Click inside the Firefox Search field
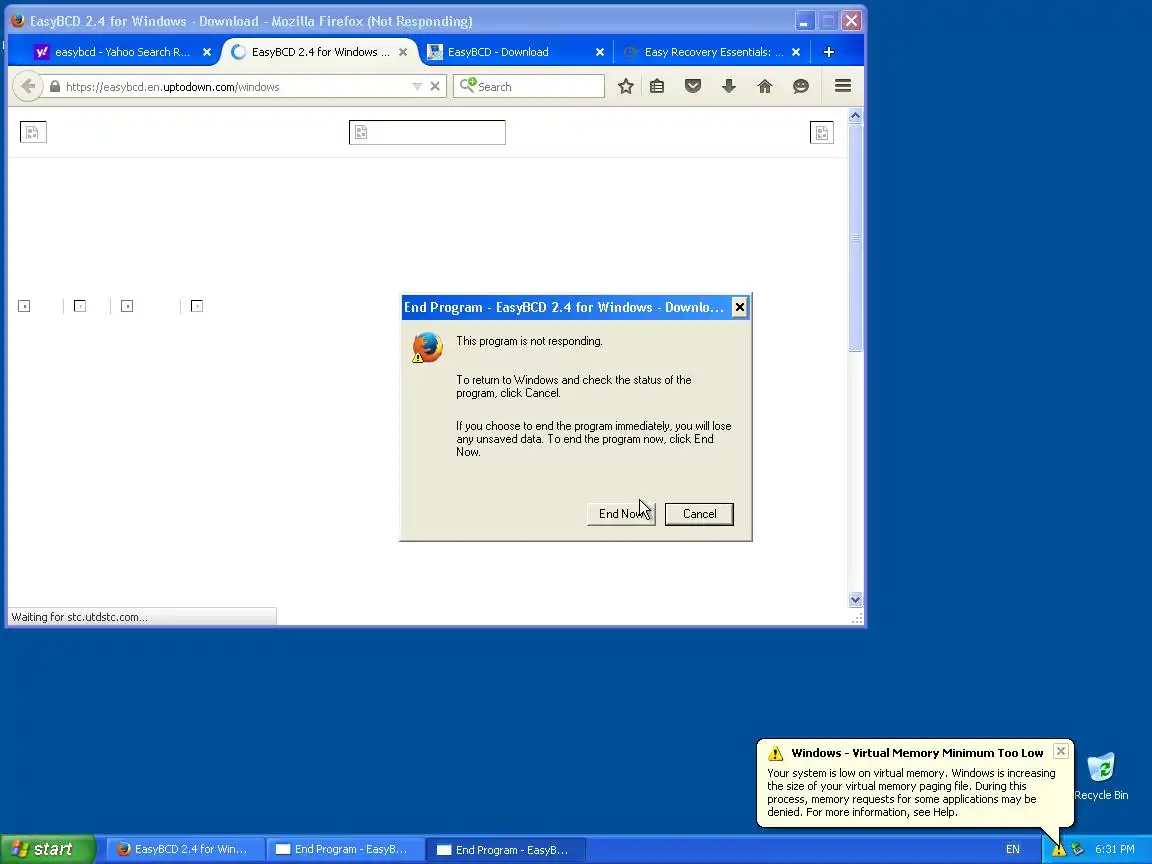This screenshot has width=1152, height=864. click(529, 87)
